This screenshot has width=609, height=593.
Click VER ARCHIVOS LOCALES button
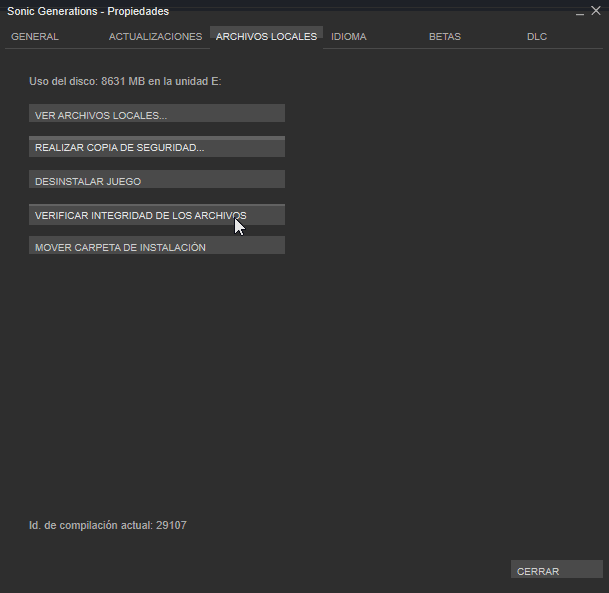pyautogui.click(x=157, y=113)
